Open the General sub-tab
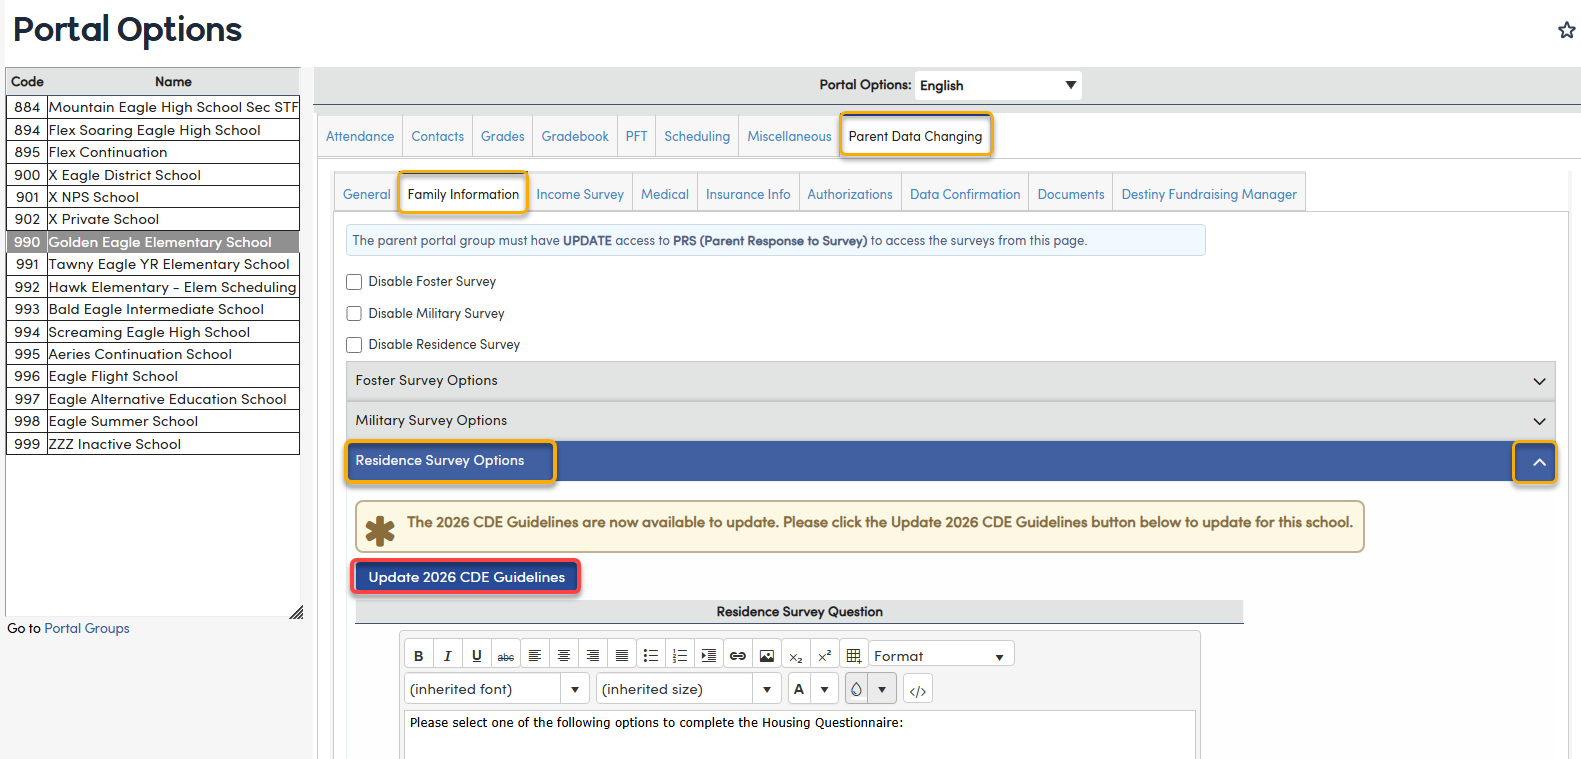The width and height of the screenshot is (1581, 759). pyautogui.click(x=367, y=195)
